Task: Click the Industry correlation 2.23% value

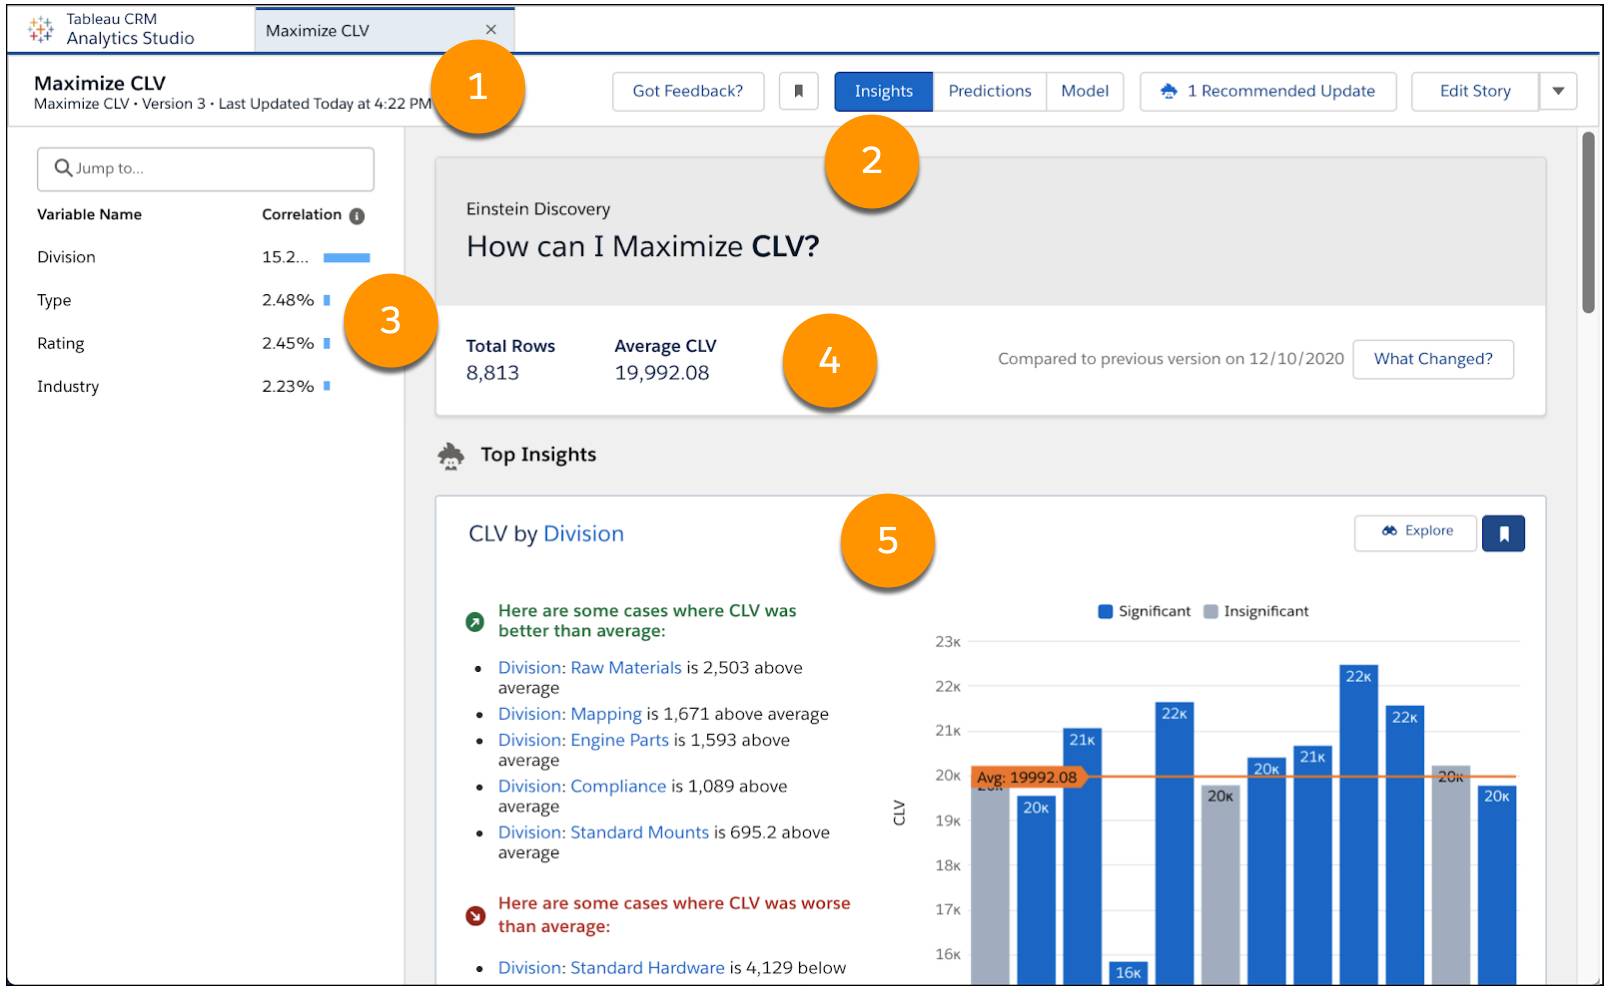Action: pyautogui.click(x=288, y=386)
